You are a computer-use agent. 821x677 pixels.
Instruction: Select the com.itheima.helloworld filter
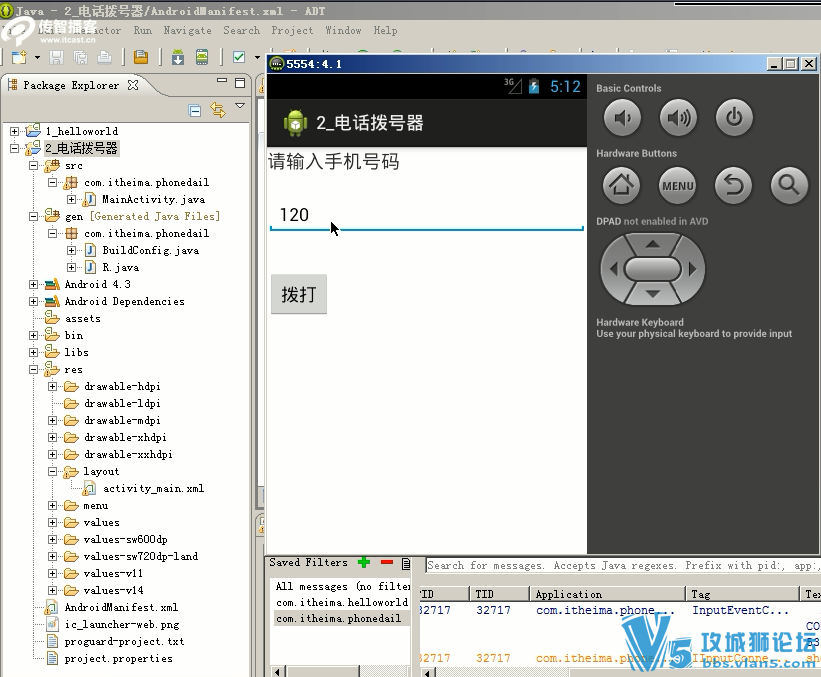341,602
